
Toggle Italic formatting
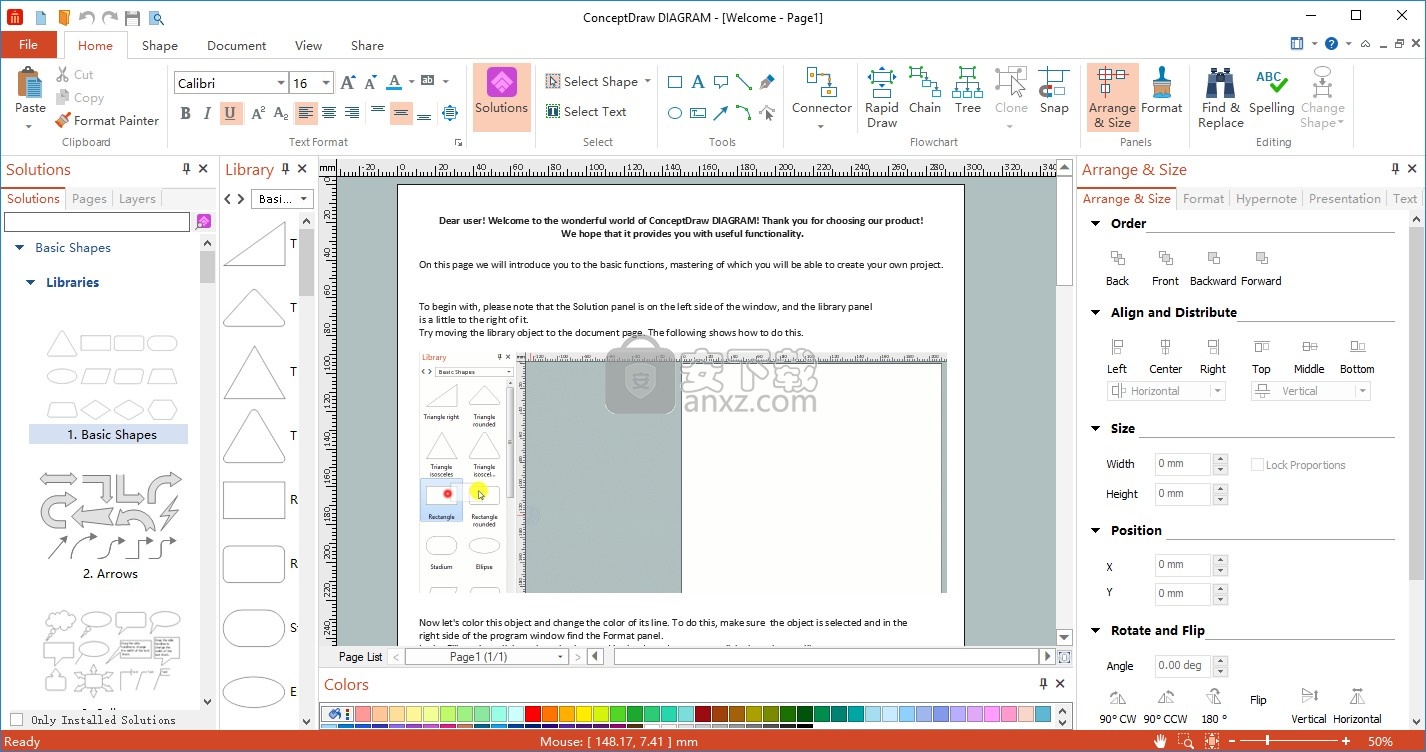[x=208, y=113]
